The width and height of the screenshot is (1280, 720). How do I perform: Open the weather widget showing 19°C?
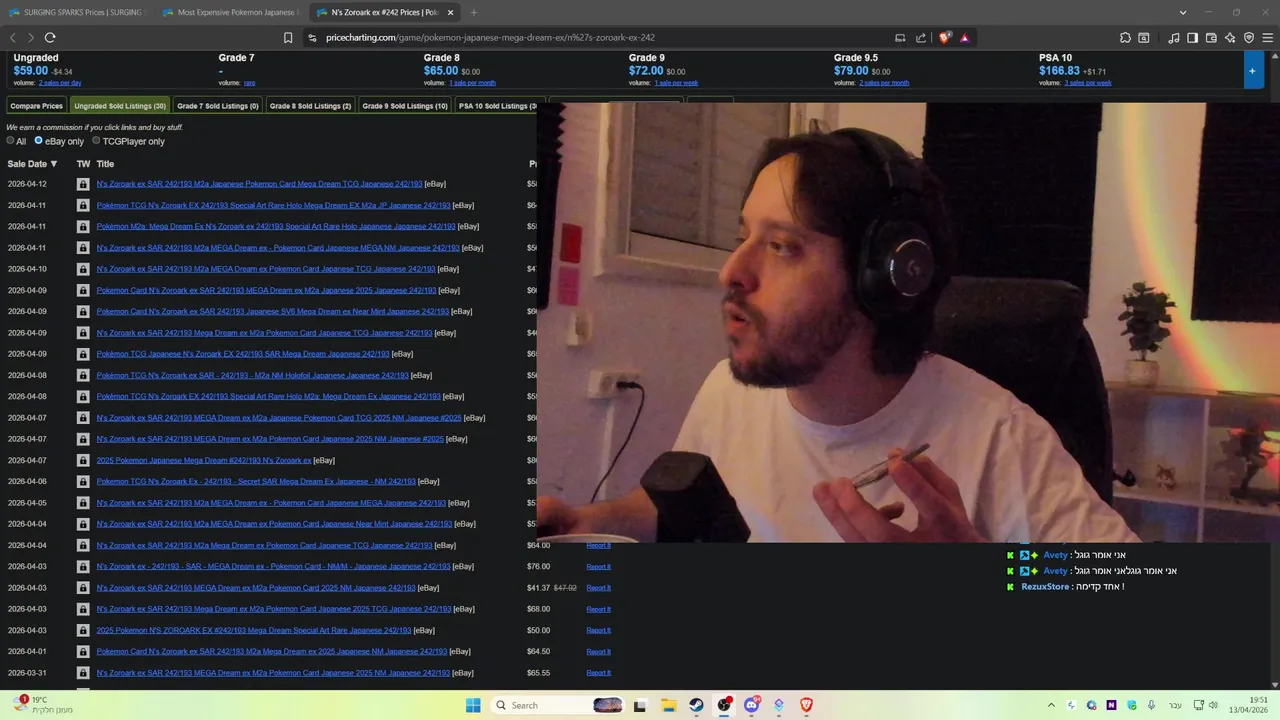[x=42, y=705]
